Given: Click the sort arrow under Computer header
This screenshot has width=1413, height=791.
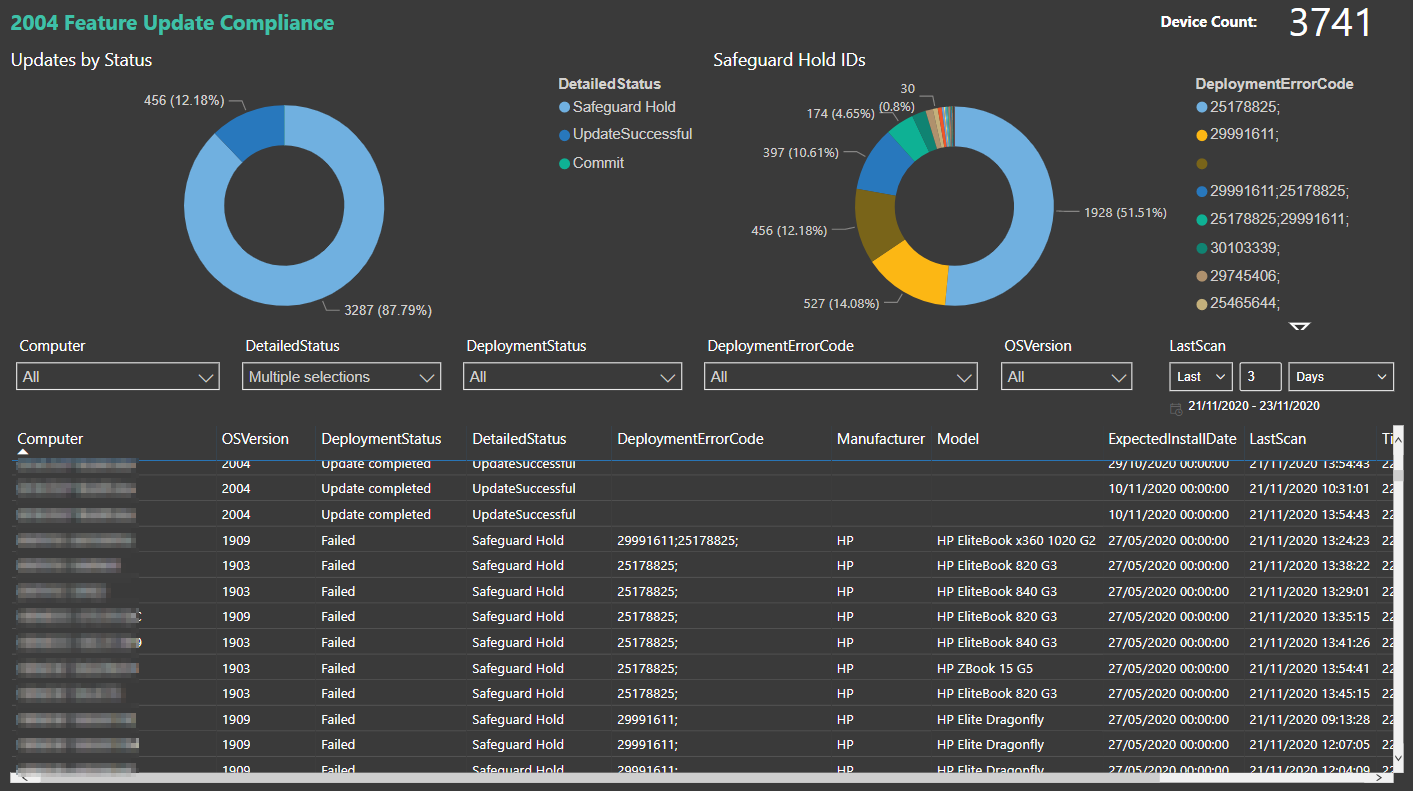Looking at the screenshot, I should click(23, 452).
